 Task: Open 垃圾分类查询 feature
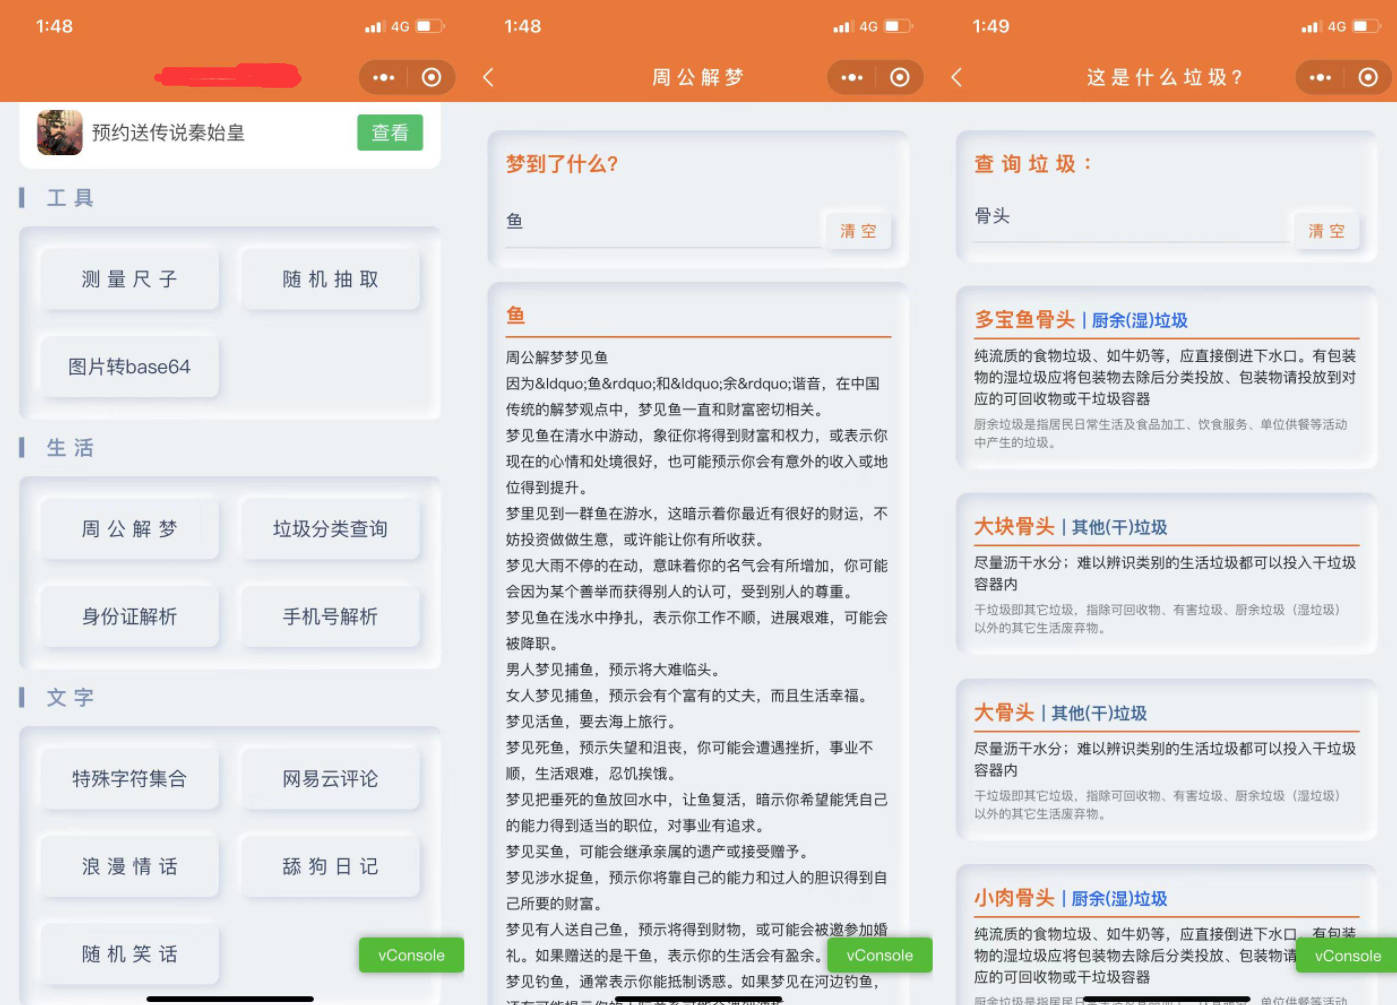pos(330,528)
